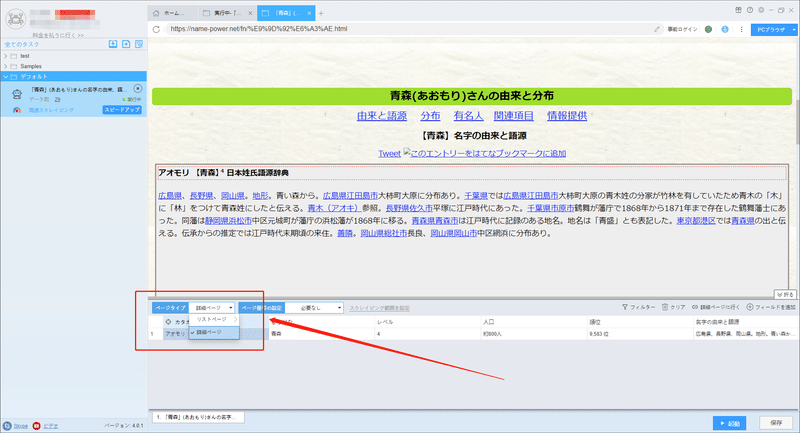Viewport: 800px width, 433px height.
Task: Open the ページタイプ dropdown
Action: coord(212,308)
